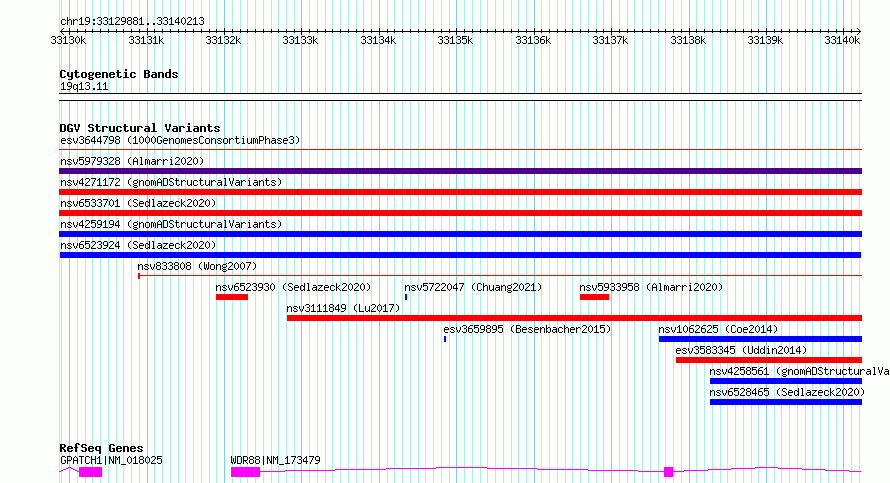Open nsv6523930 (Sedlazeck2020) variant label
Image resolution: width=890 pixels, height=483 pixels.
point(293,287)
